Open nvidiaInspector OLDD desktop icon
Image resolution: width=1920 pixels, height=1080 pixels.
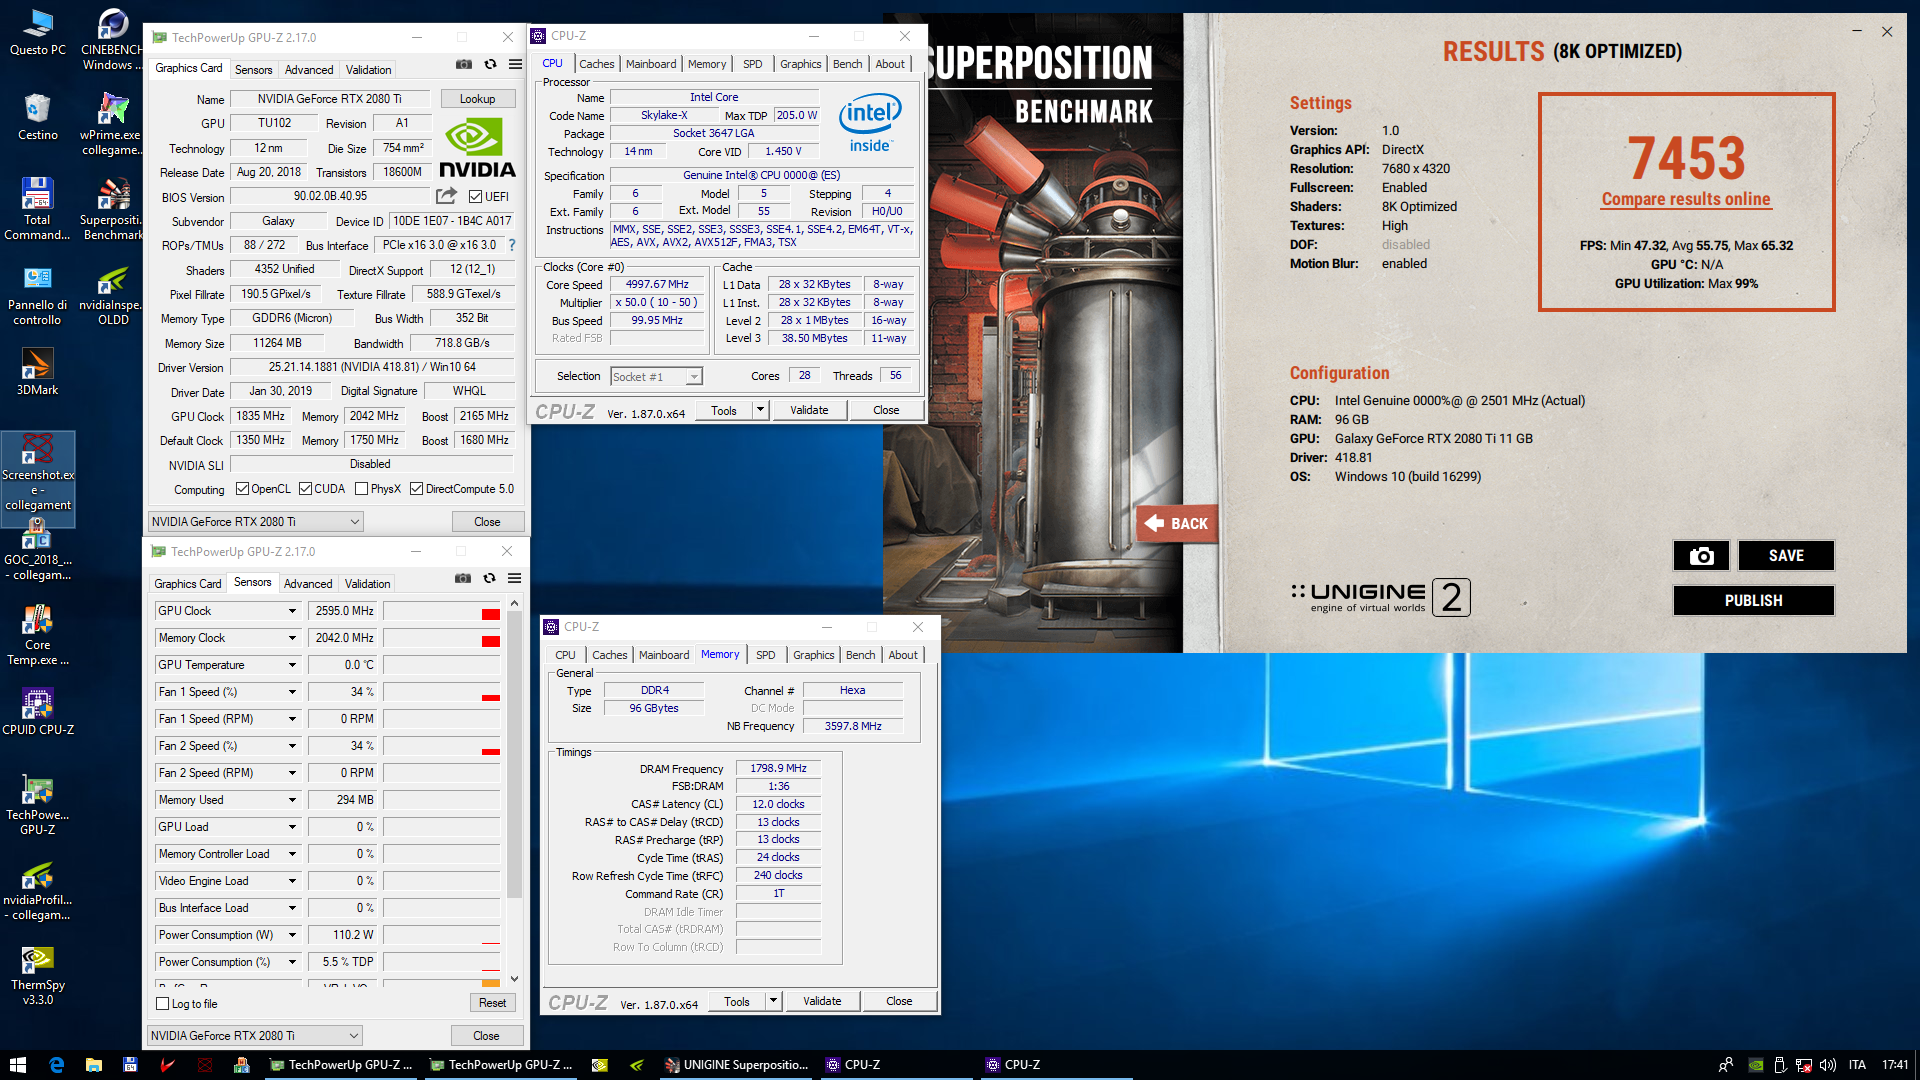(x=111, y=294)
